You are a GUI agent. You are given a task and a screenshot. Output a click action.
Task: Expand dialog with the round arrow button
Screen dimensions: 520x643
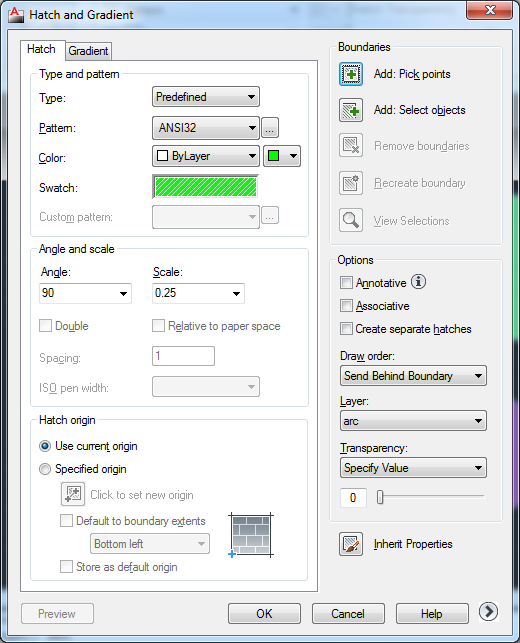tap(488, 612)
